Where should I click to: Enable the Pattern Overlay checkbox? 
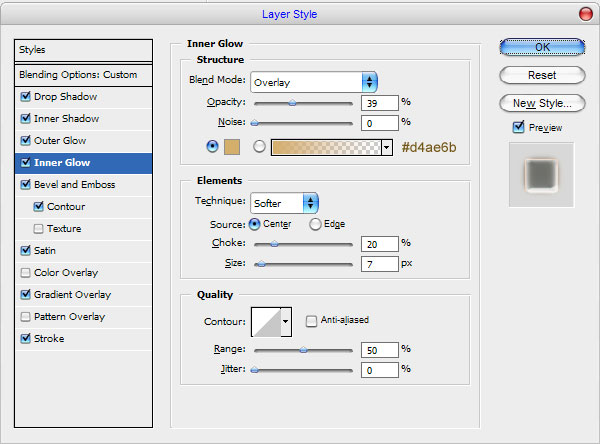[26, 317]
